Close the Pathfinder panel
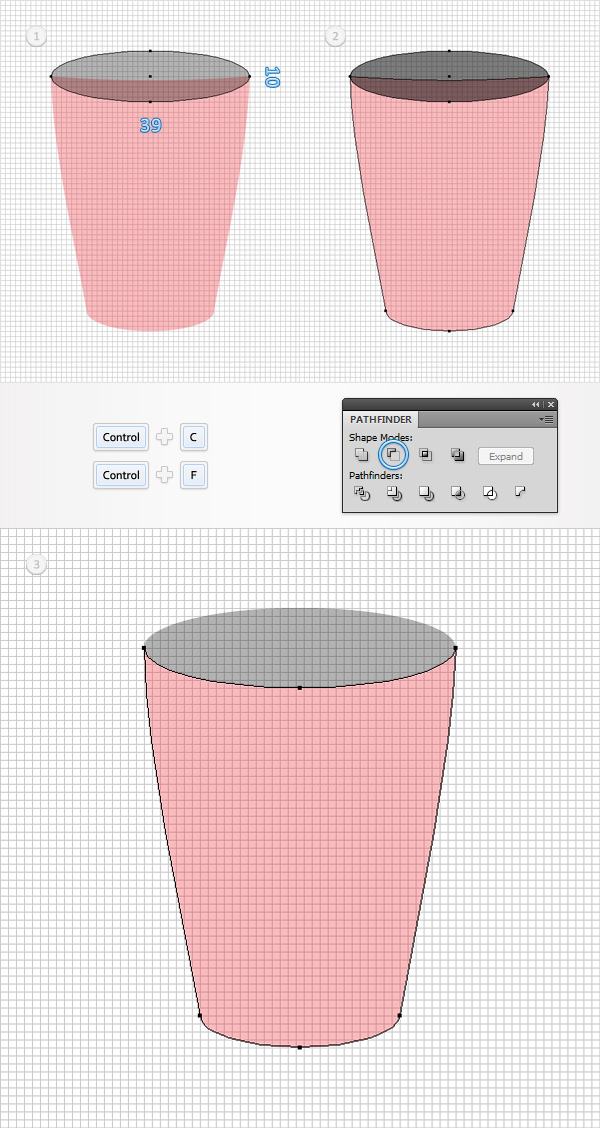 [x=550, y=404]
